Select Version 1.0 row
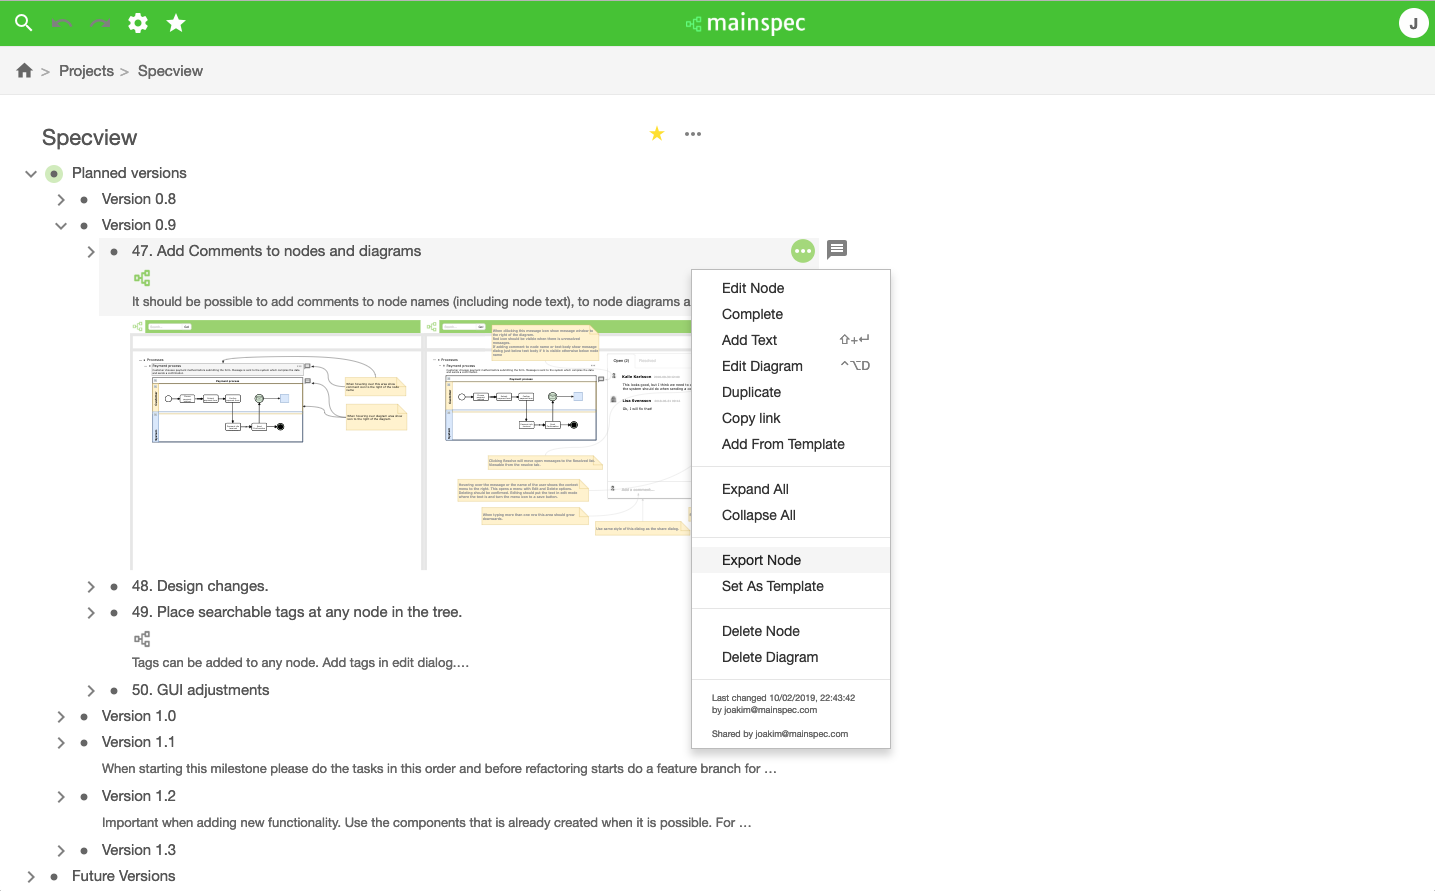This screenshot has width=1435, height=891. 139,716
